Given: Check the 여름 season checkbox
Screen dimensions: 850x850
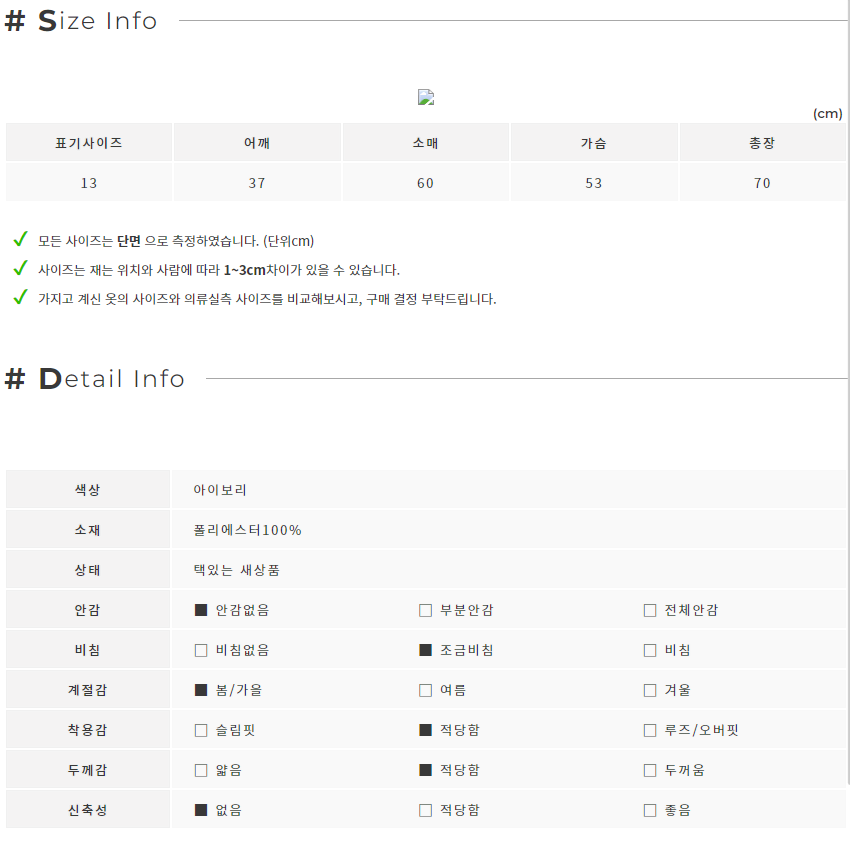Looking at the screenshot, I should pos(426,690).
